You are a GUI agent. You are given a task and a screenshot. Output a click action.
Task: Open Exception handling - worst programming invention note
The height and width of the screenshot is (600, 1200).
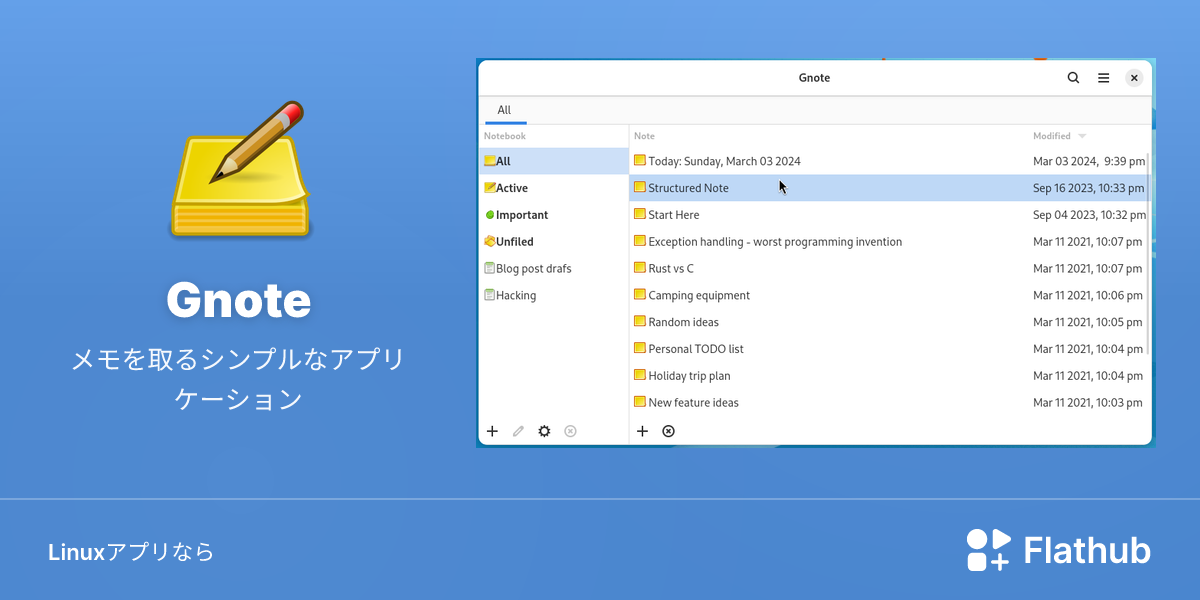775,242
